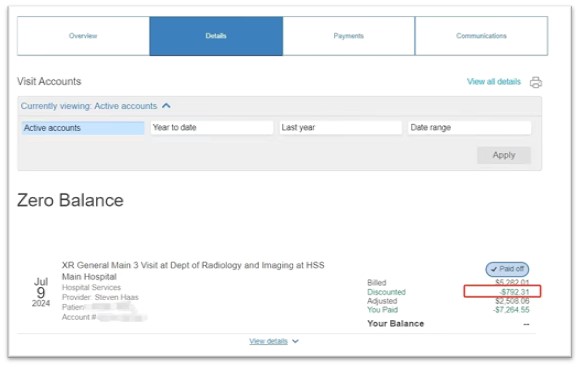Click the Apply button
Screen dimensions: 580x367
(504, 155)
